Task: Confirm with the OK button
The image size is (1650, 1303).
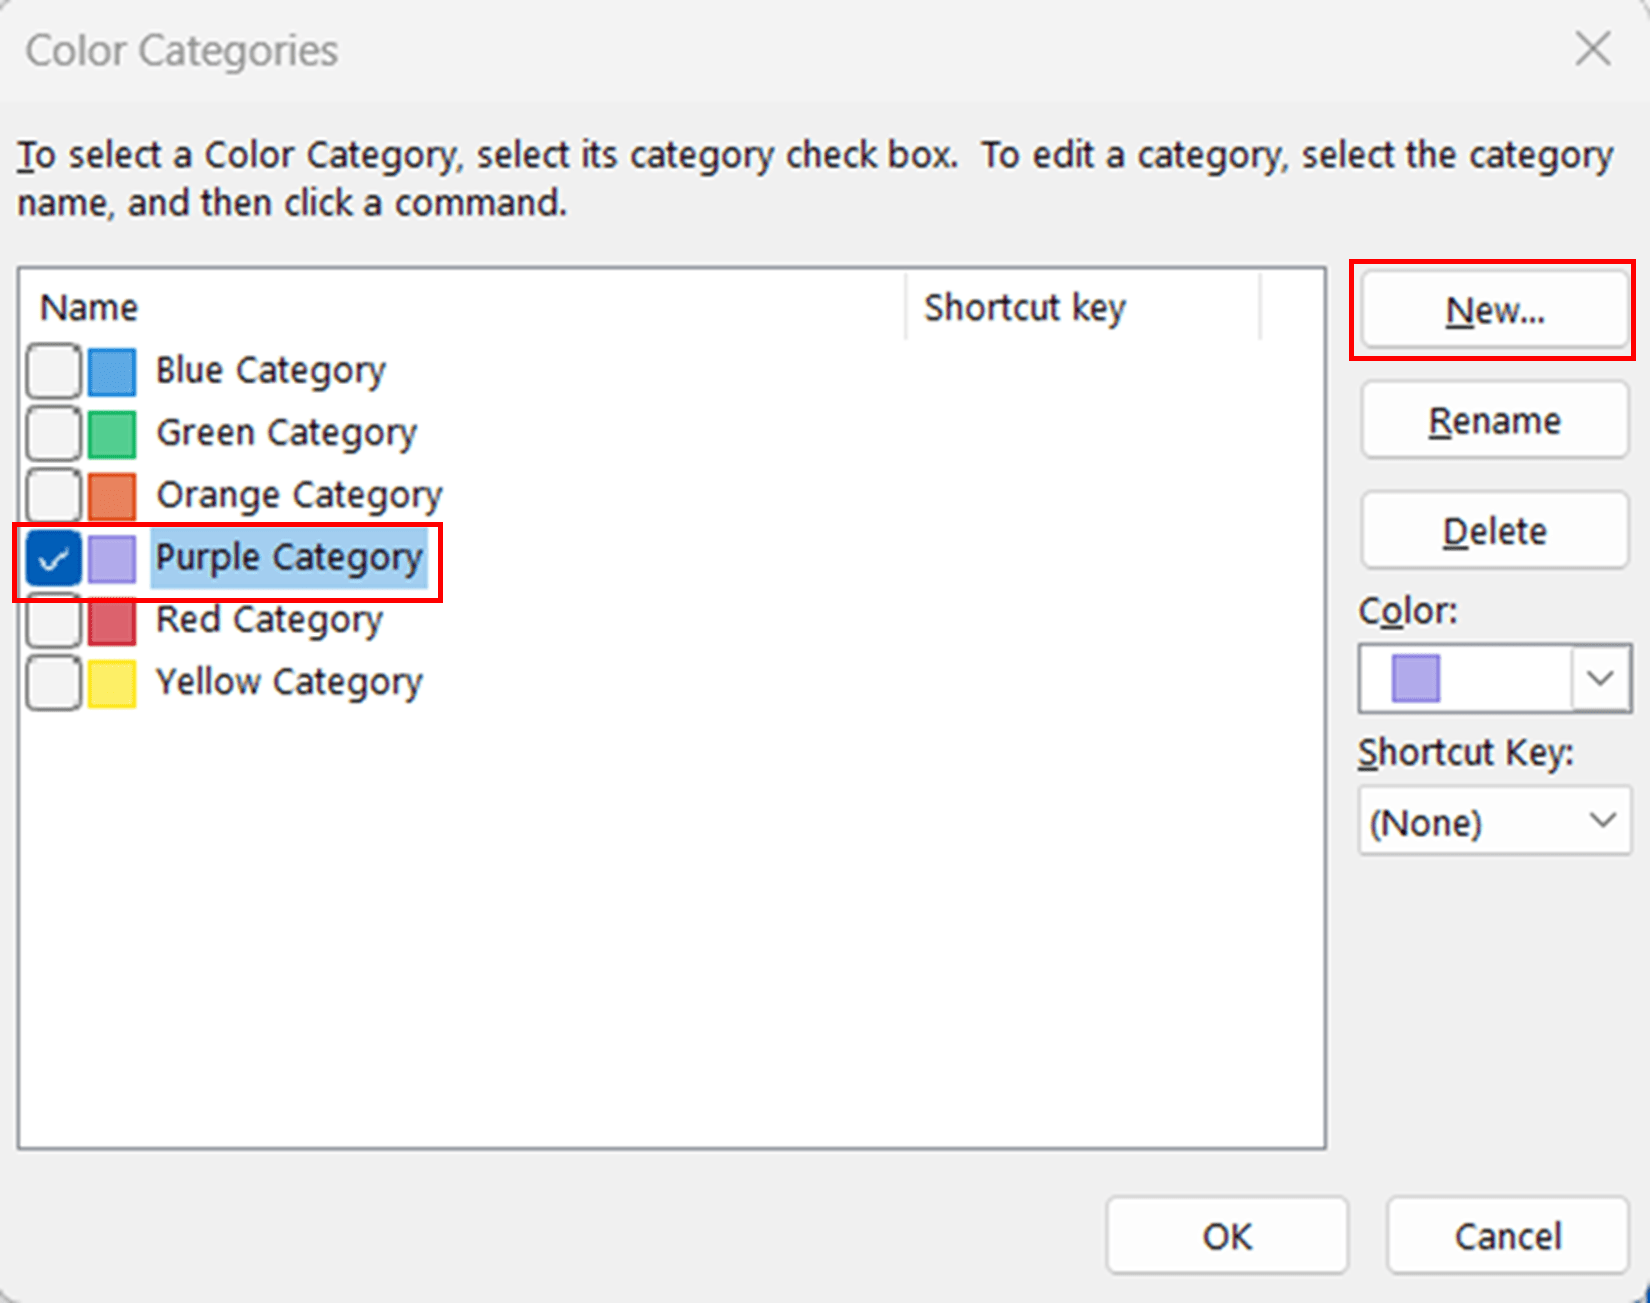Action: click(x=1227, y=1236)
